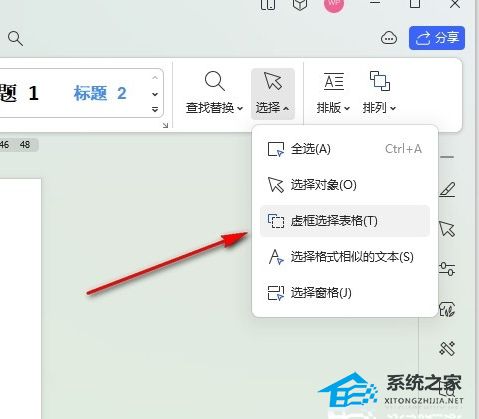Click the search magnifier icon at top left
479x419 pixels.
tap(15, 39)
